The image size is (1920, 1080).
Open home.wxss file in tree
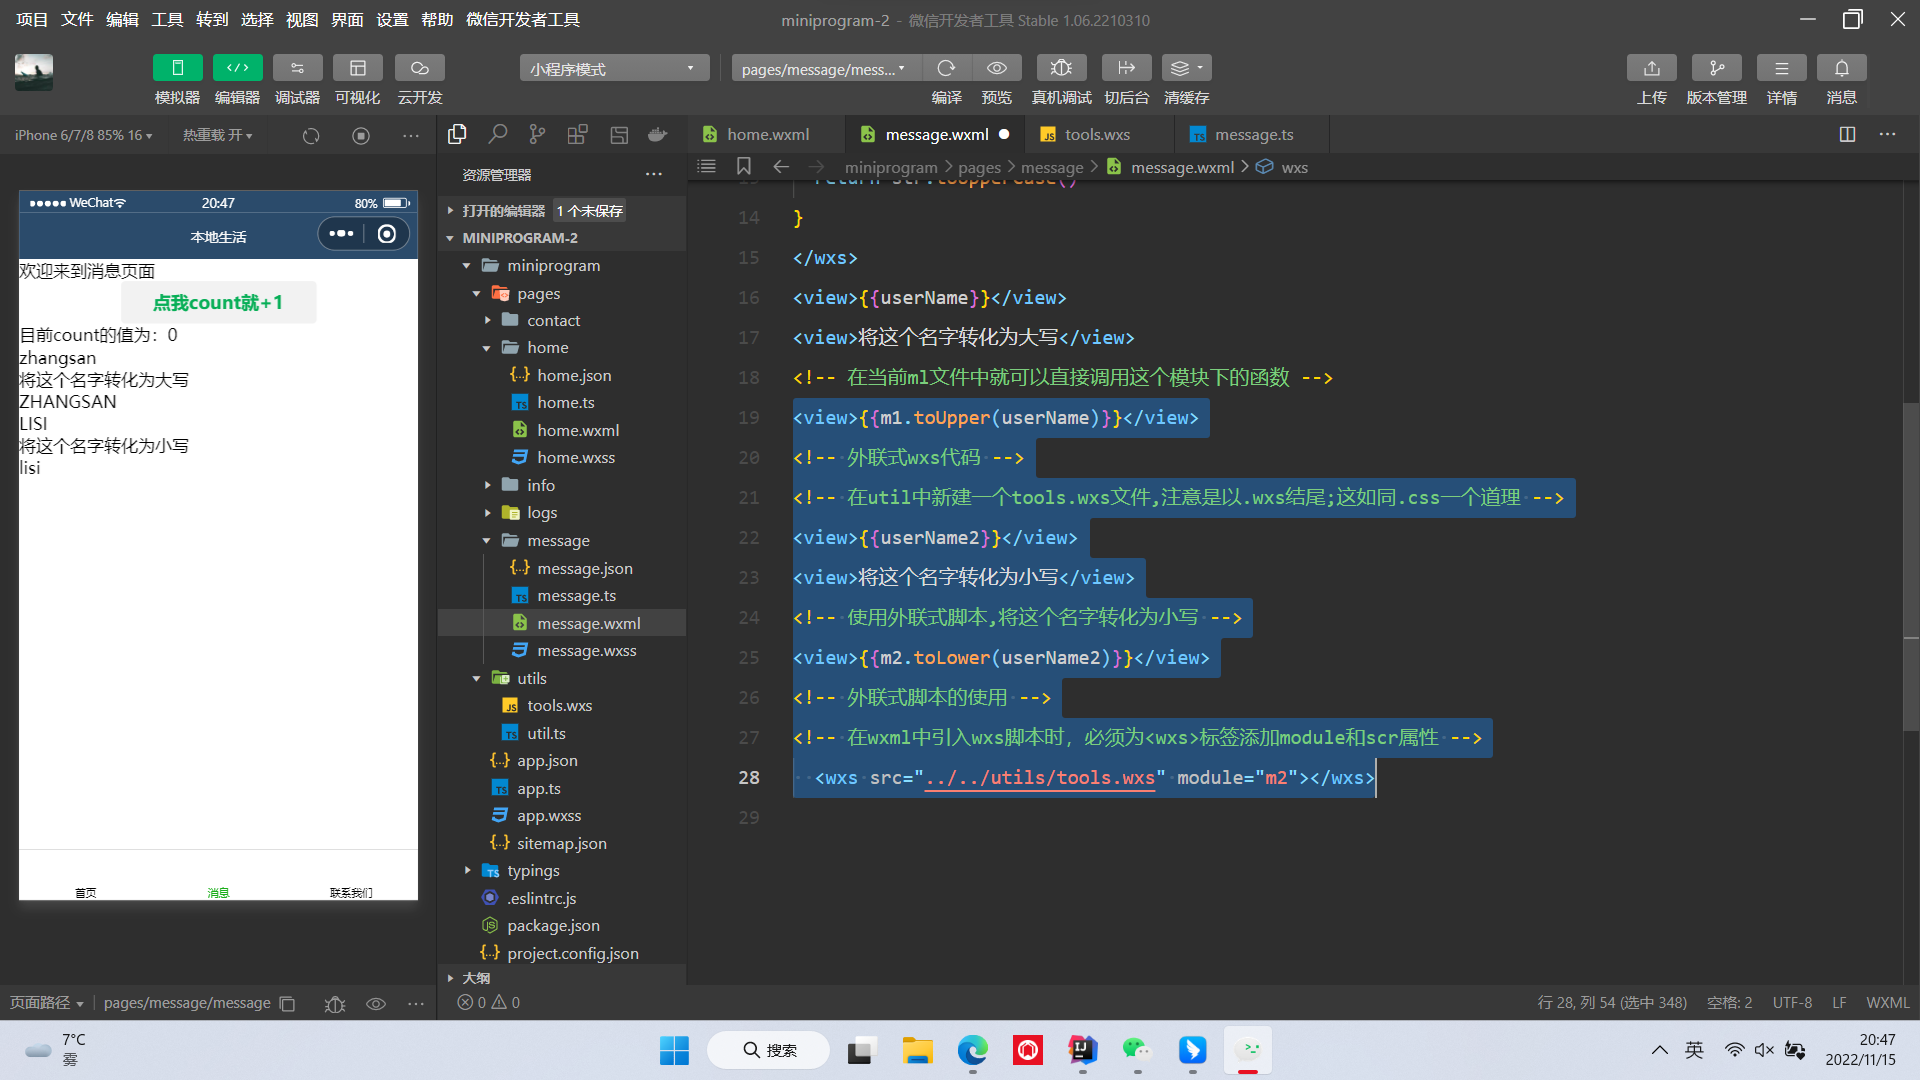click(575, 457)
